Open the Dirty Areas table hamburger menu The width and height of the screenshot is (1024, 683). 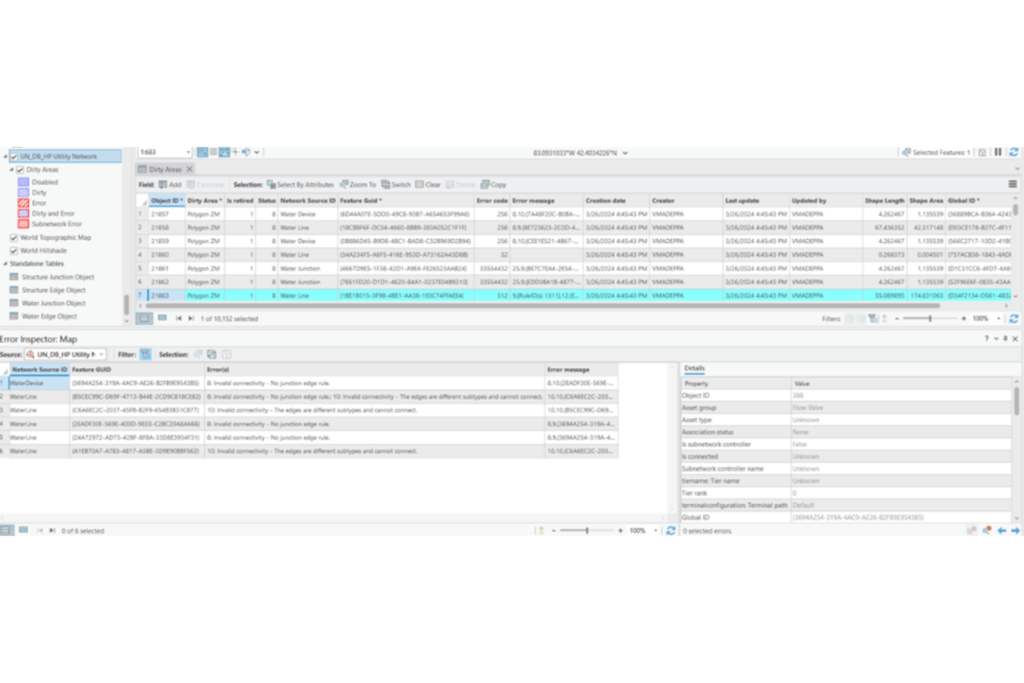point(1012,185)
